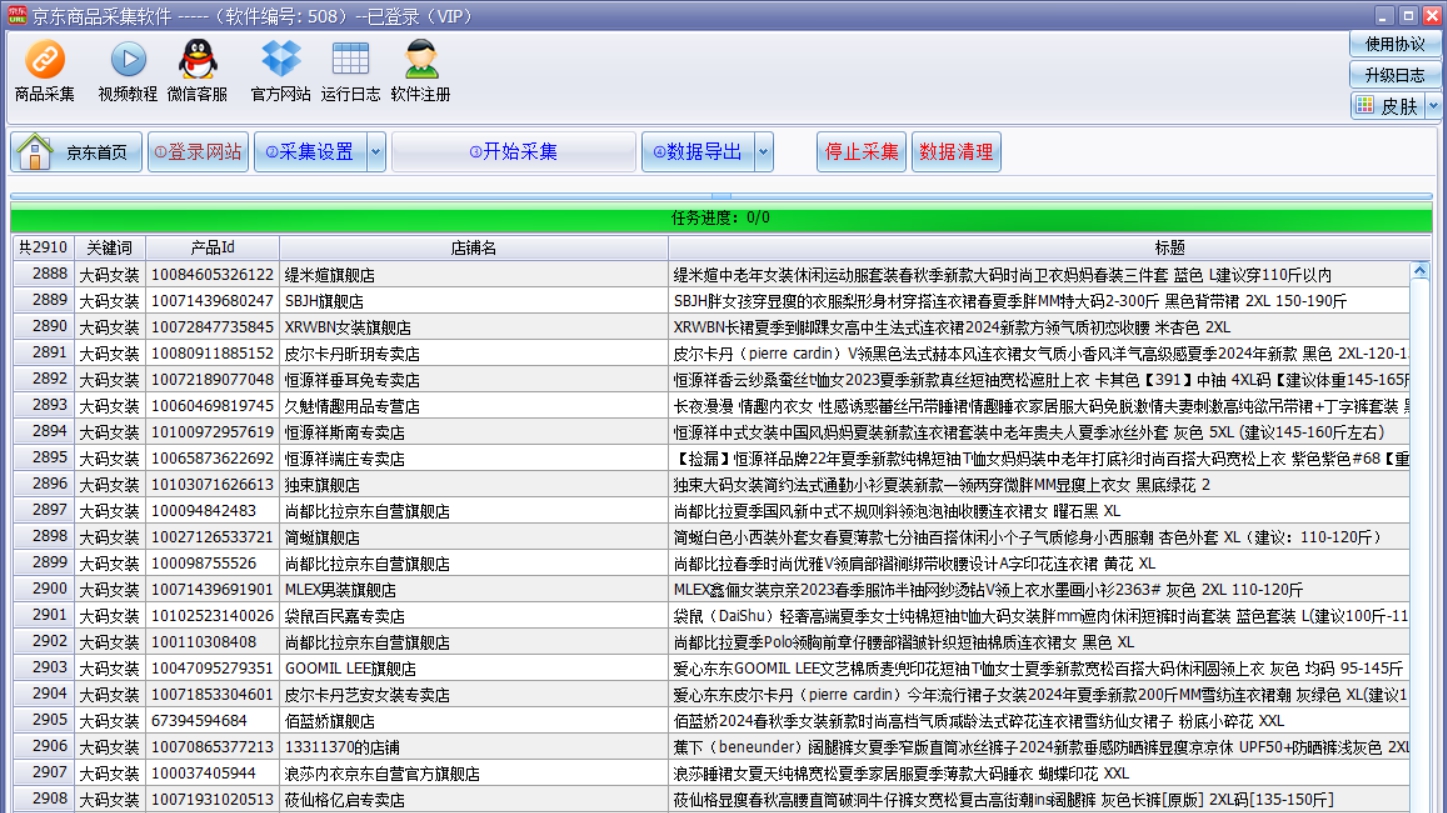The width and height of the screenshot is (1447, 813).
Task: Click the 软件注册 registration icon
Action: tap(420, 60)
